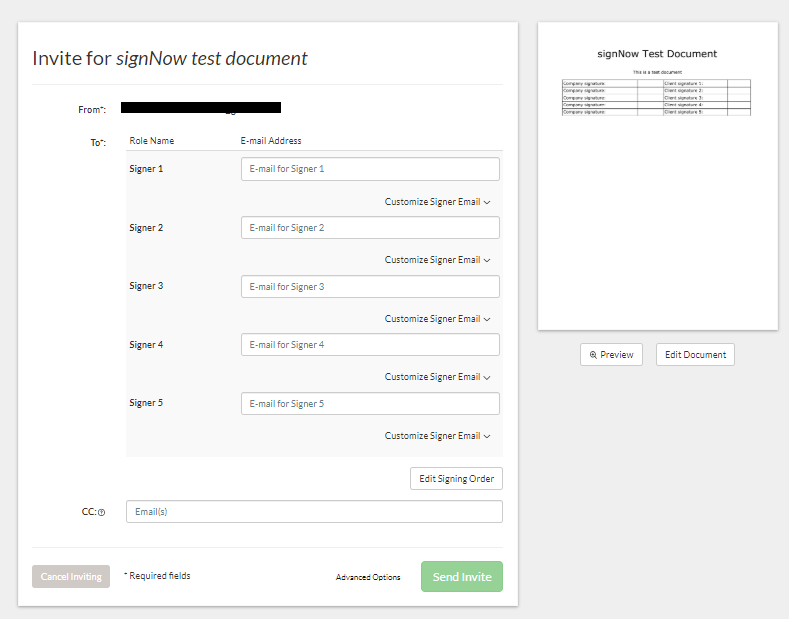Expand Customize Signer Email for Signer 2
This screenshot has width=789, height=619.
pos(437,260)
